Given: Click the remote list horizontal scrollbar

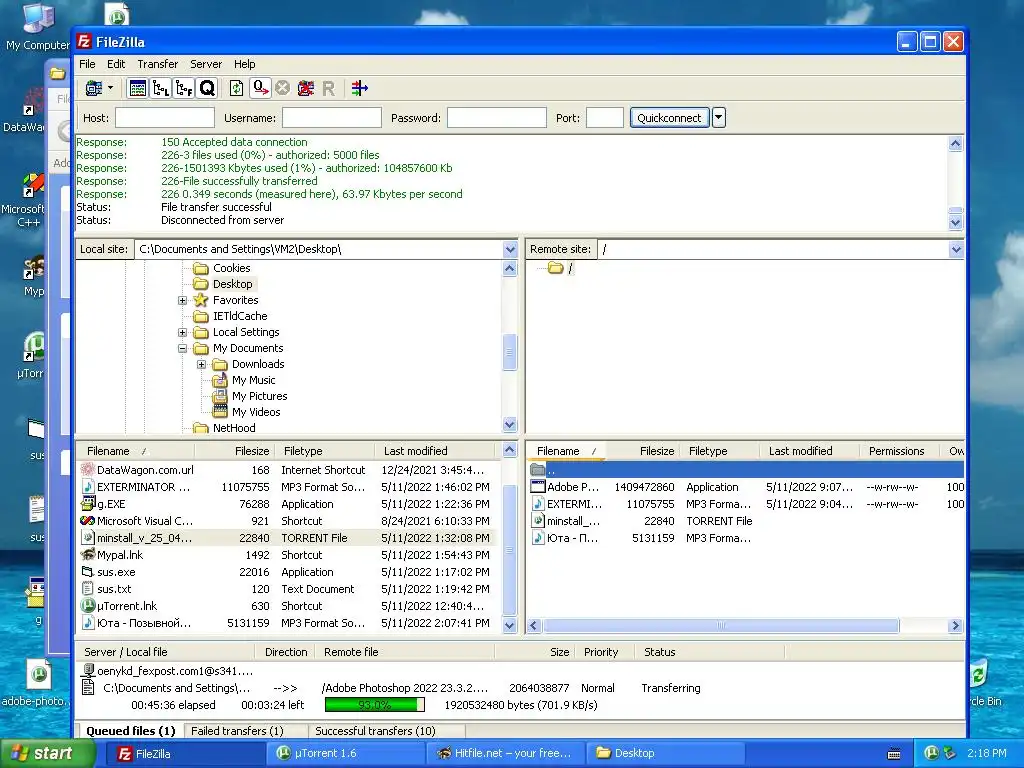Looking at the screenshot, I should pyautogui.click(x=721, y=626).
